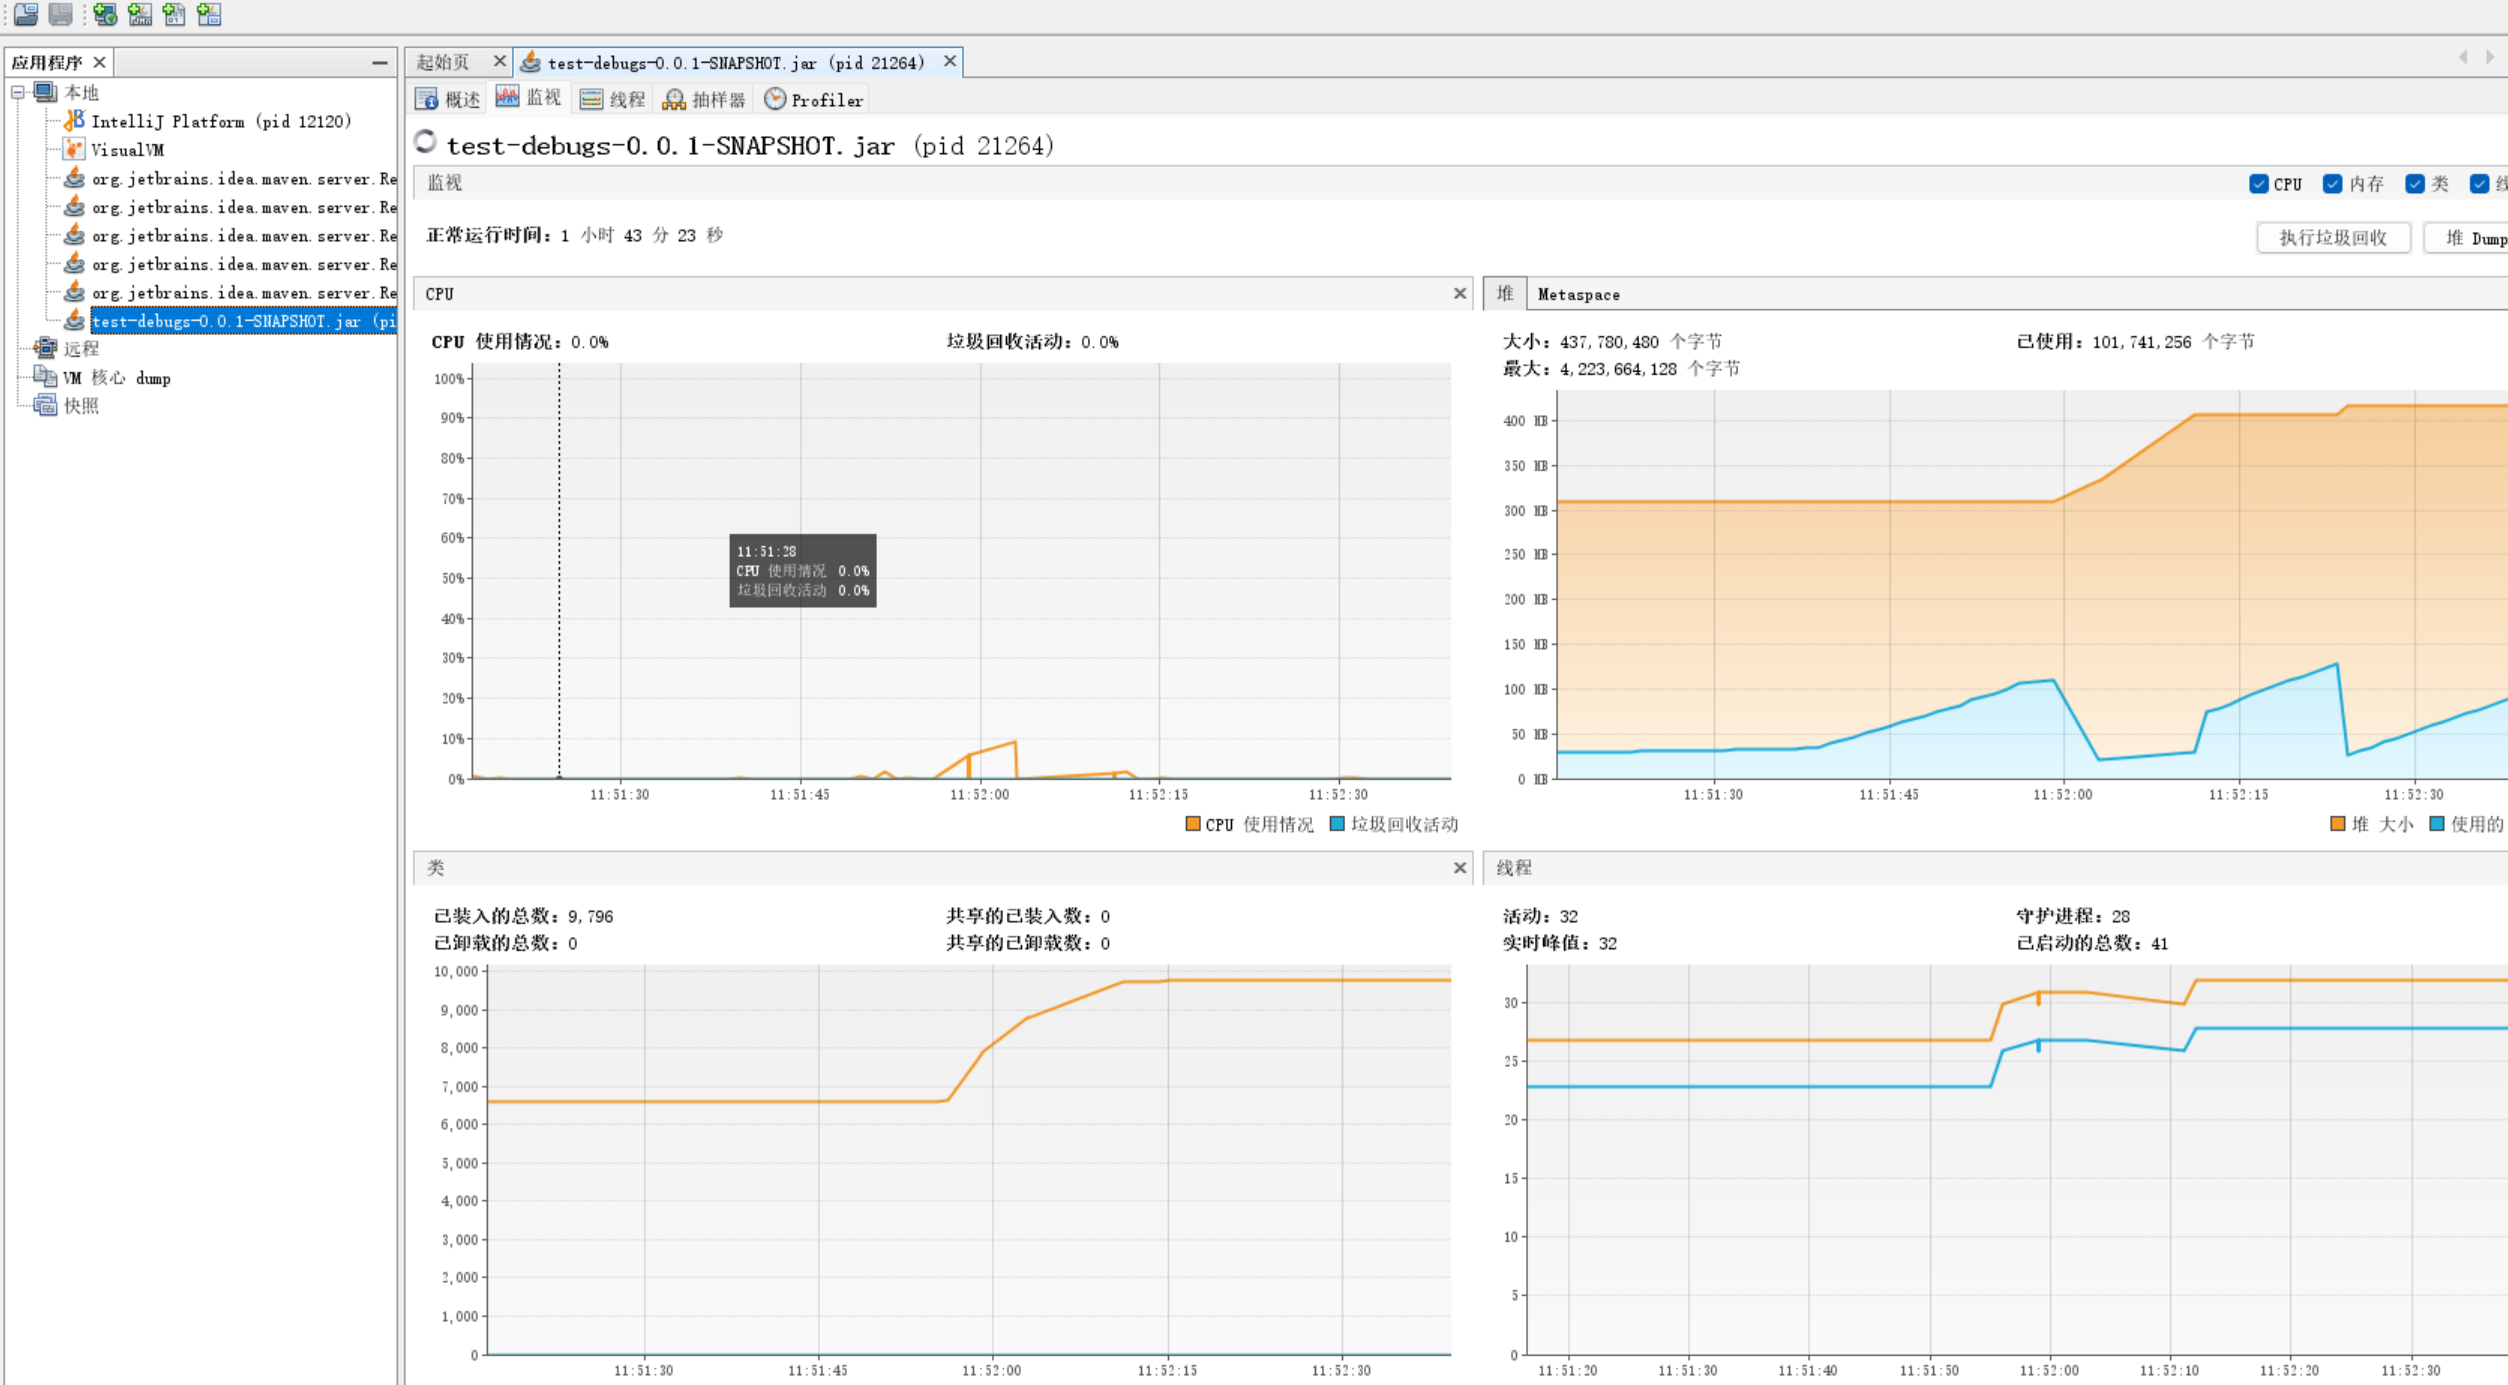Minimize the 应用程序 applications panel
Screen dimensions: 2508x1385
coord(380,63)
